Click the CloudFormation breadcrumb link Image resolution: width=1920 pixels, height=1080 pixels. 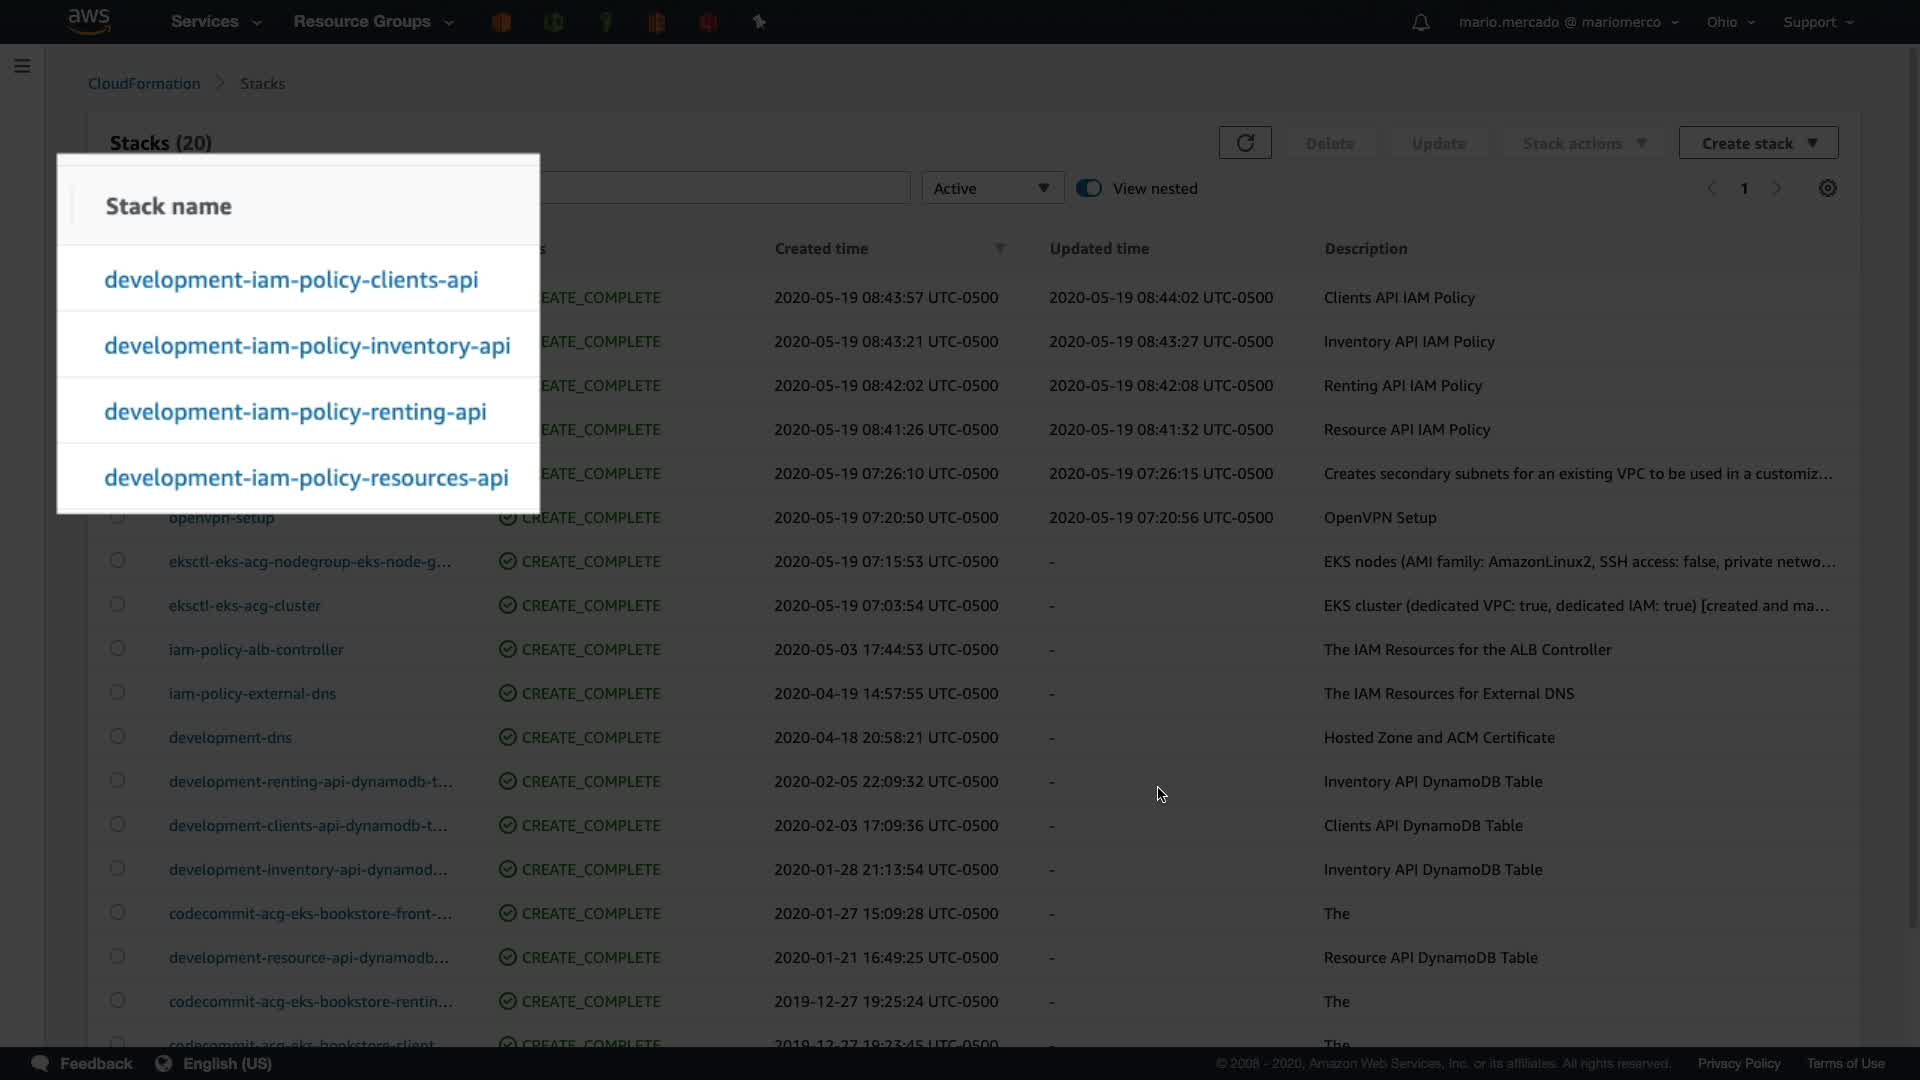(x=144, y=84)
